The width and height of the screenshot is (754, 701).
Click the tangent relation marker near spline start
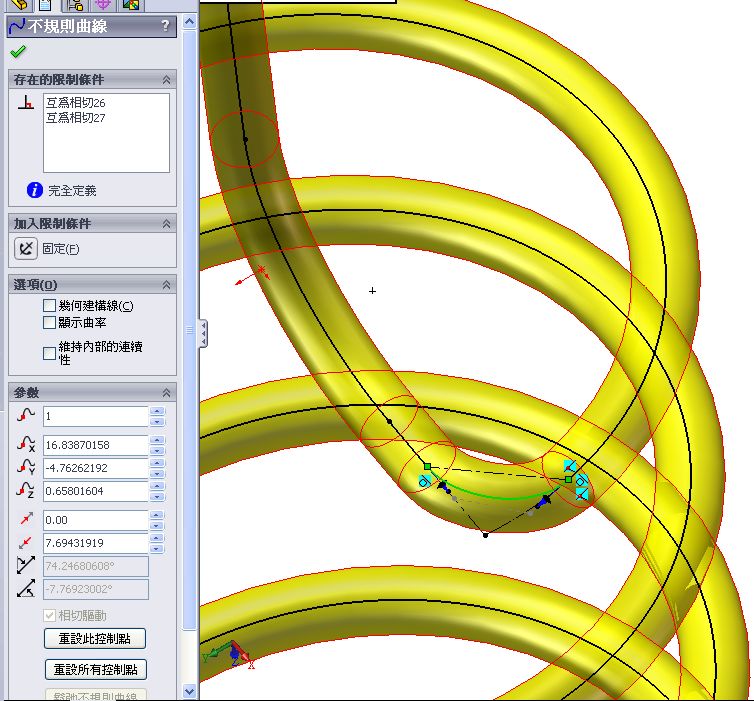424,482
